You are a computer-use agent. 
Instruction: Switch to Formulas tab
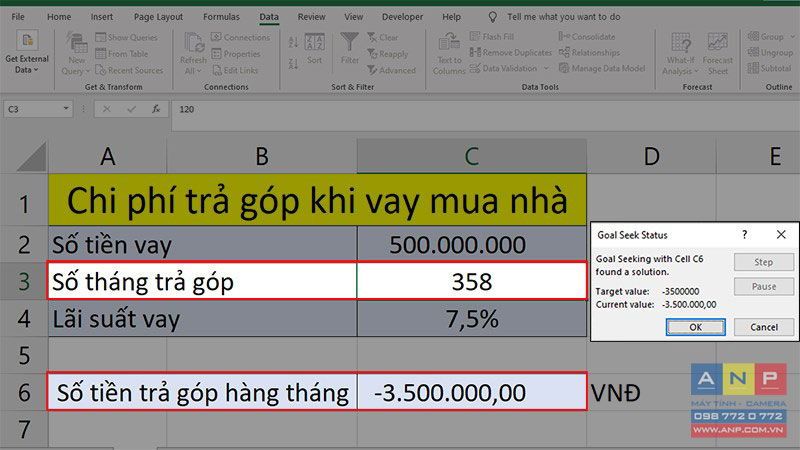pos(221,17)
